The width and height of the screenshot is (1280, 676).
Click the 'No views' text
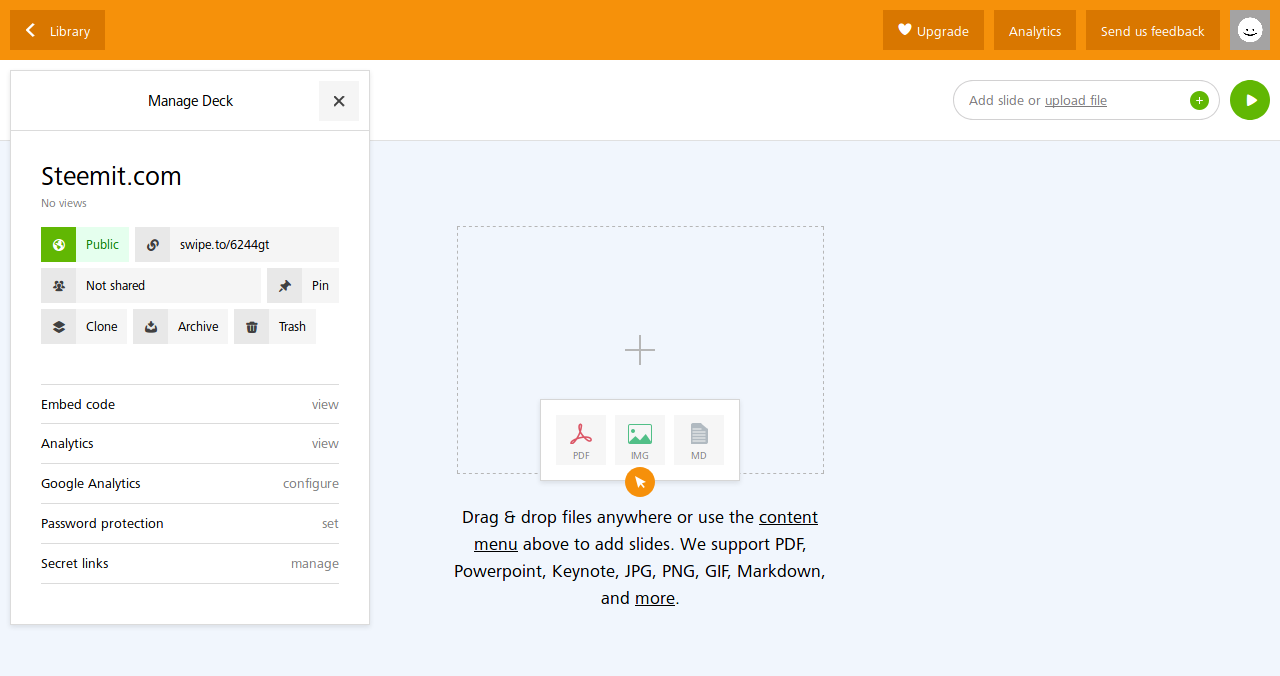click(64, 203)
